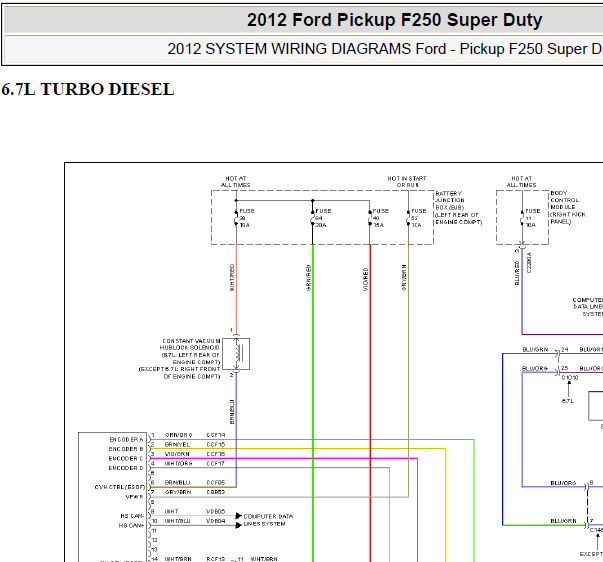Click the arrowhead on the HS CAN+ wire

pyautogui.click(x=239, y=525)
